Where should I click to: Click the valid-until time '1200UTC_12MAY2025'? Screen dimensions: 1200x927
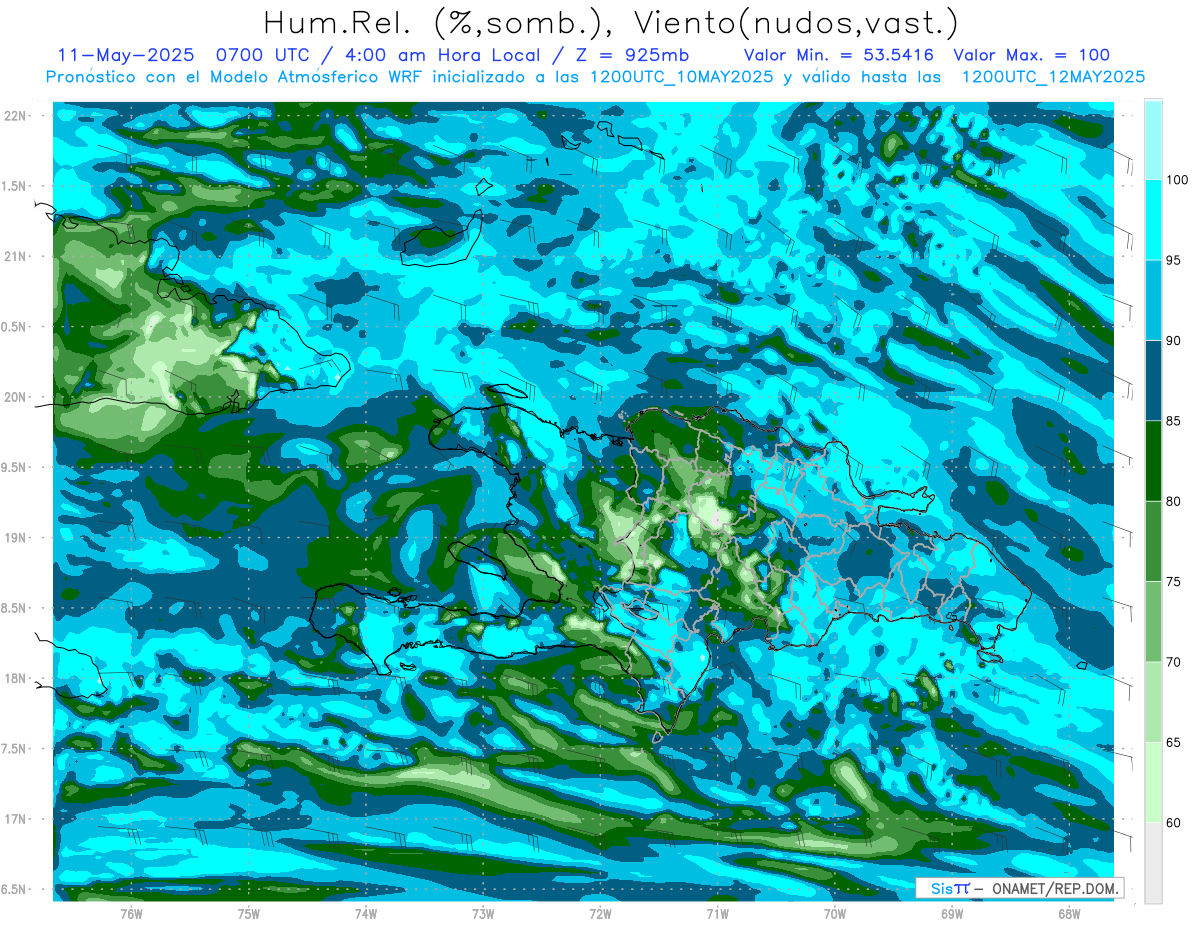pyautogui.click(x=1052, y=77)
